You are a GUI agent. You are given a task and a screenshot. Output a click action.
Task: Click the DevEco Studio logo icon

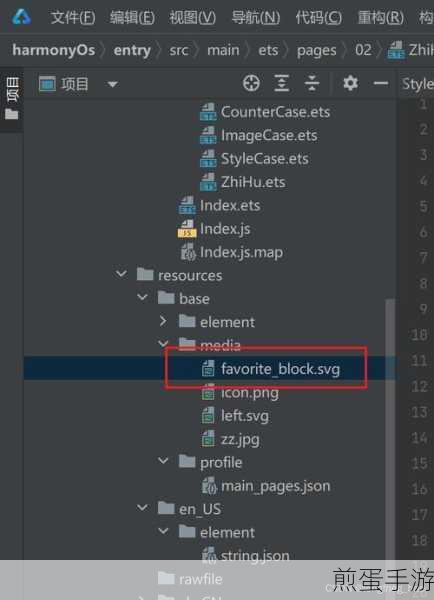pos(21,17)
